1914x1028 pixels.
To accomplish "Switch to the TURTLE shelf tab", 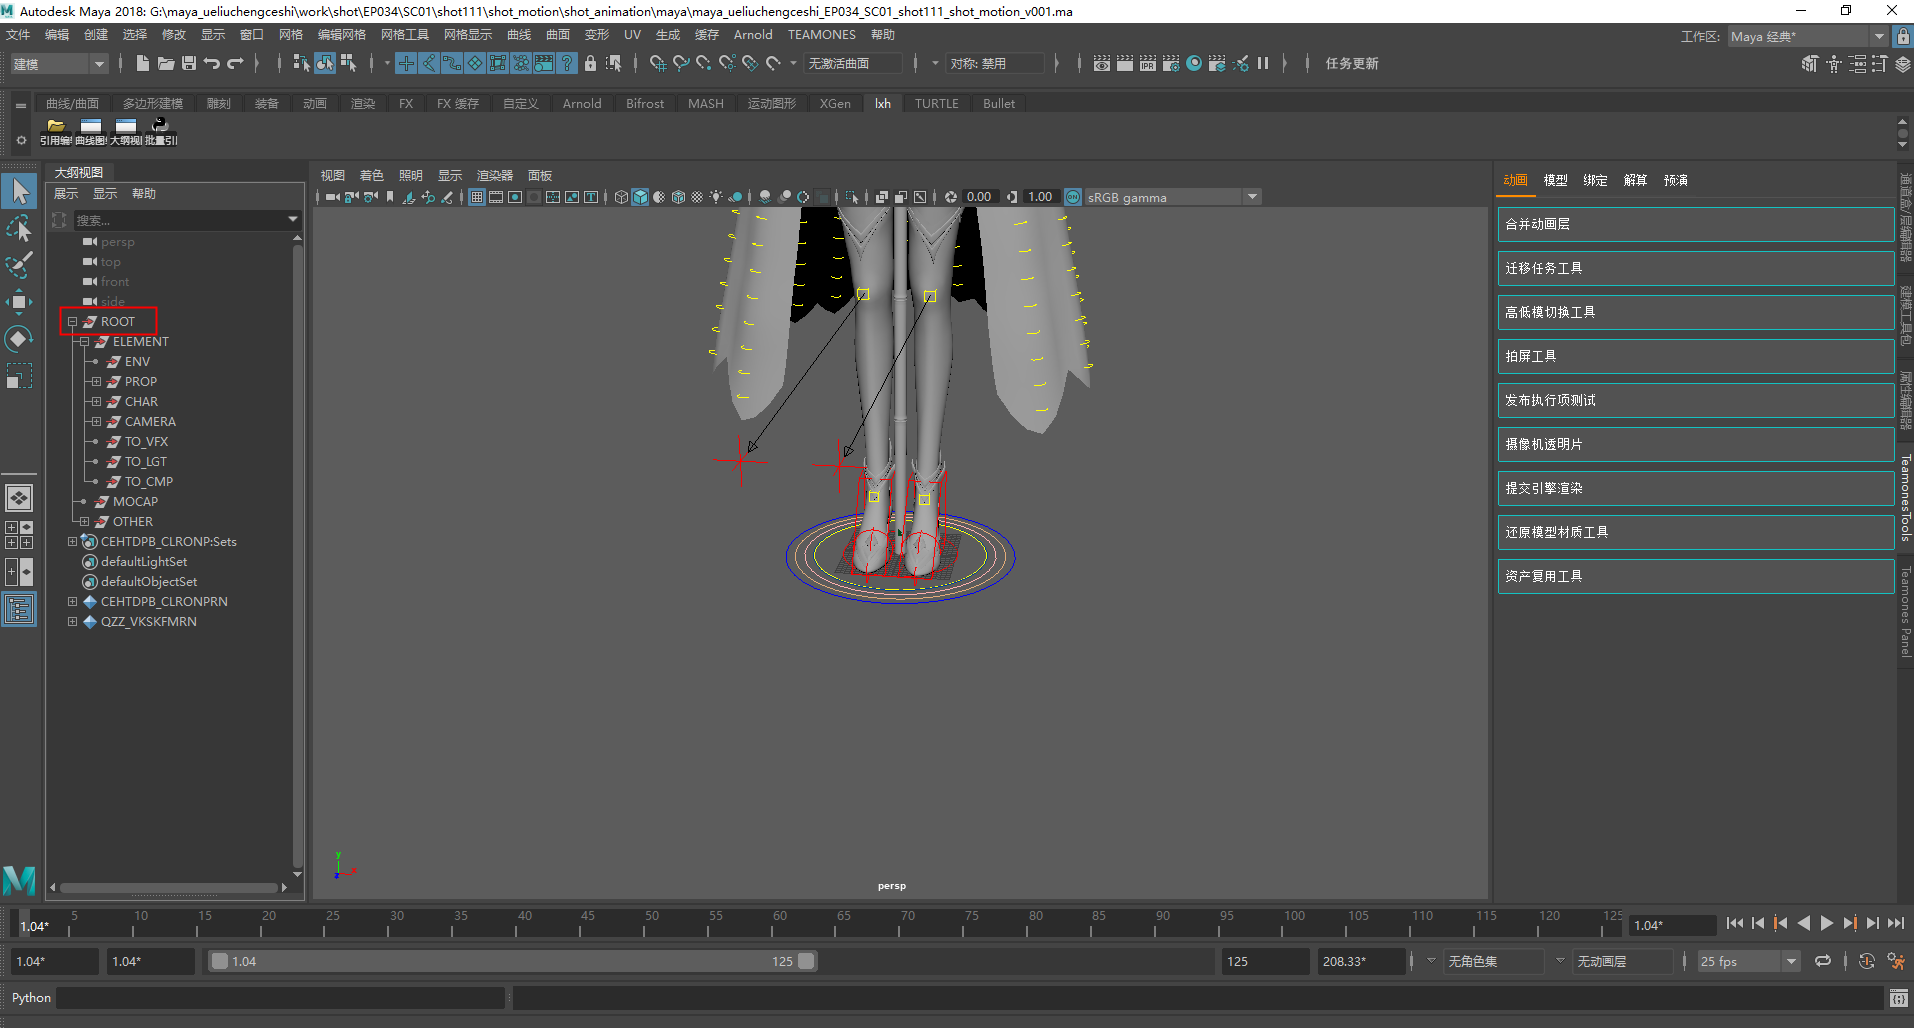I will [x=936, y=104].
